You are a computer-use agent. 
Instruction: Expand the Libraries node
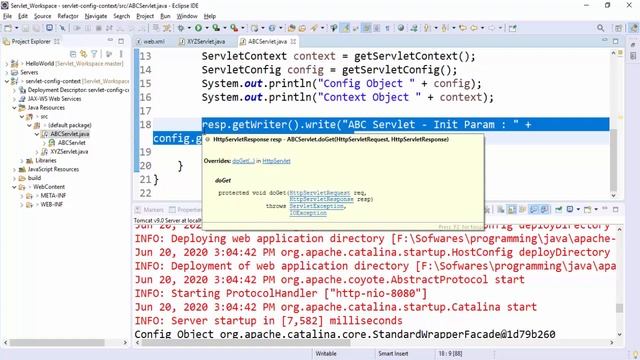(22, 160)
